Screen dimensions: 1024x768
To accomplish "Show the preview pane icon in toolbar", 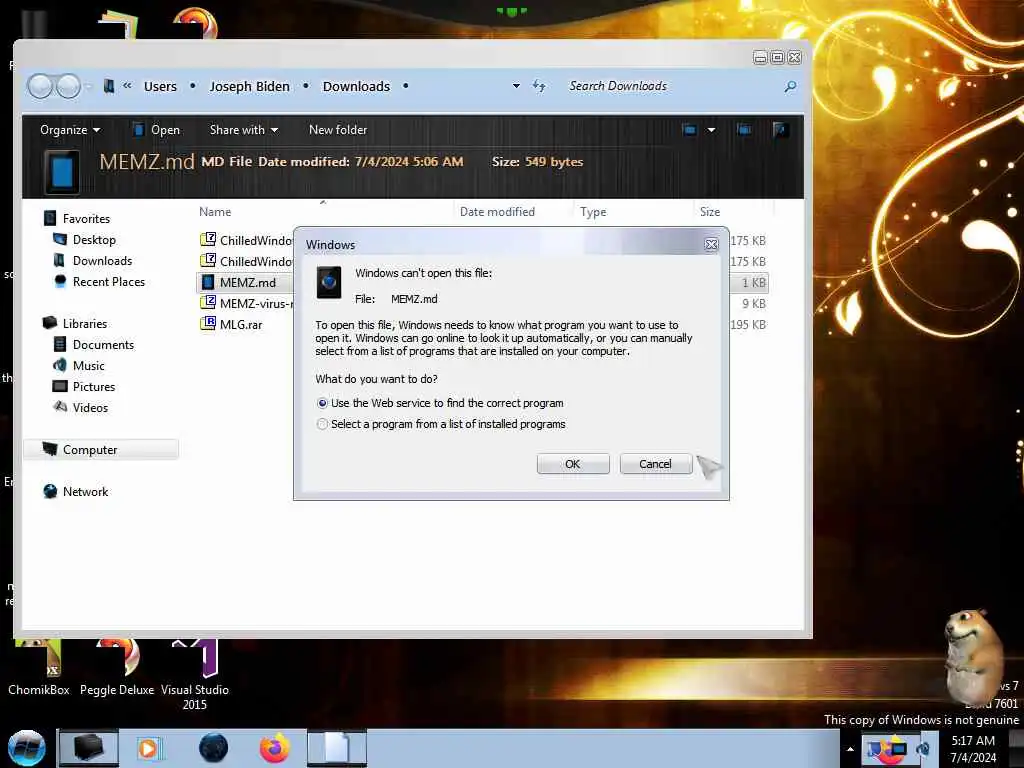I will tap(744, 129).
